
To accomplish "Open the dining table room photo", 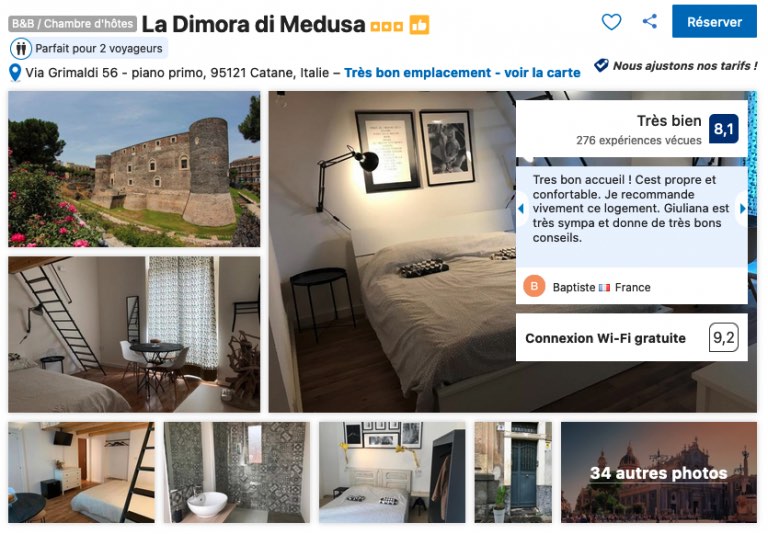I will [134, 334].
